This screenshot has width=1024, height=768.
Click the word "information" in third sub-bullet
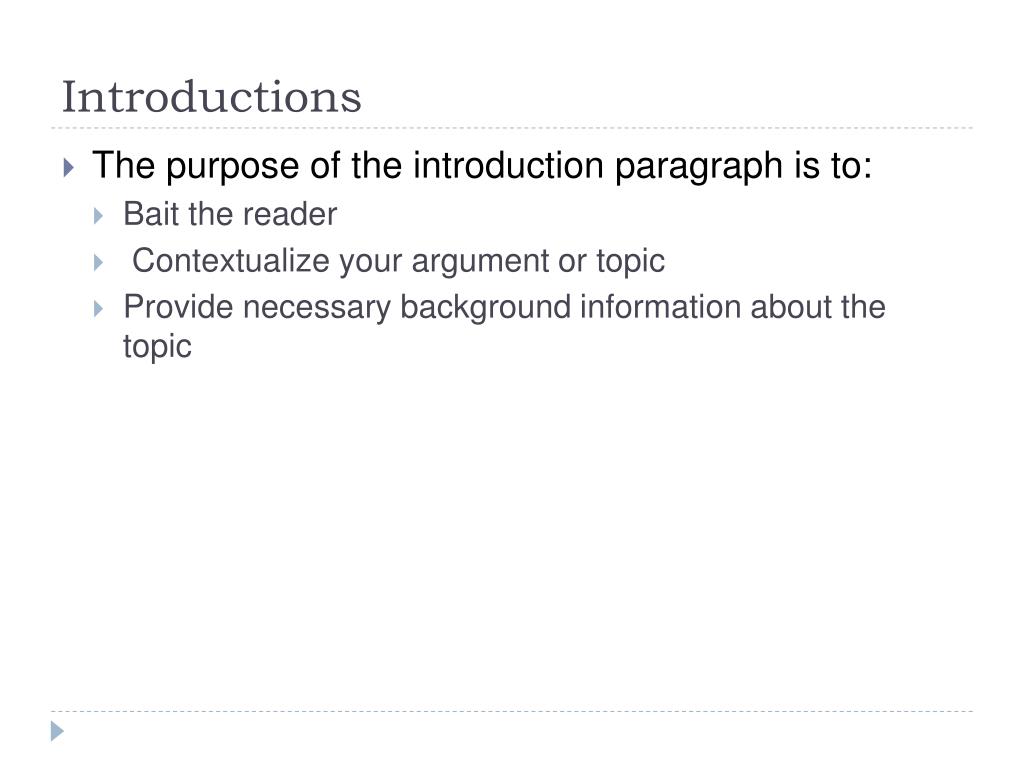pyautogui.click(x=660, y=306)
